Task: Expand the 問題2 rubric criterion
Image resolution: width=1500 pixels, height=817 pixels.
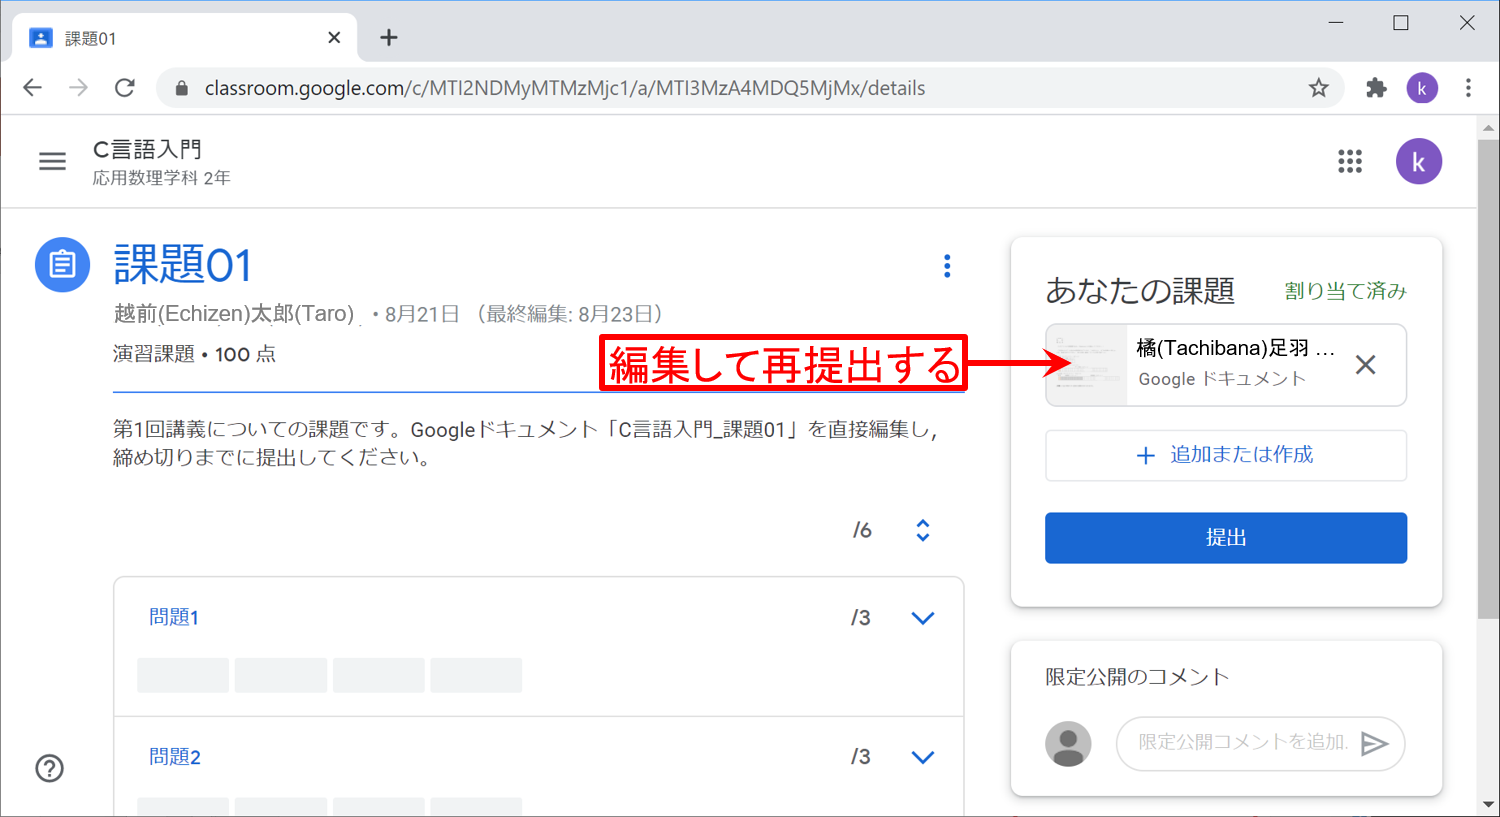Action: 922,757
